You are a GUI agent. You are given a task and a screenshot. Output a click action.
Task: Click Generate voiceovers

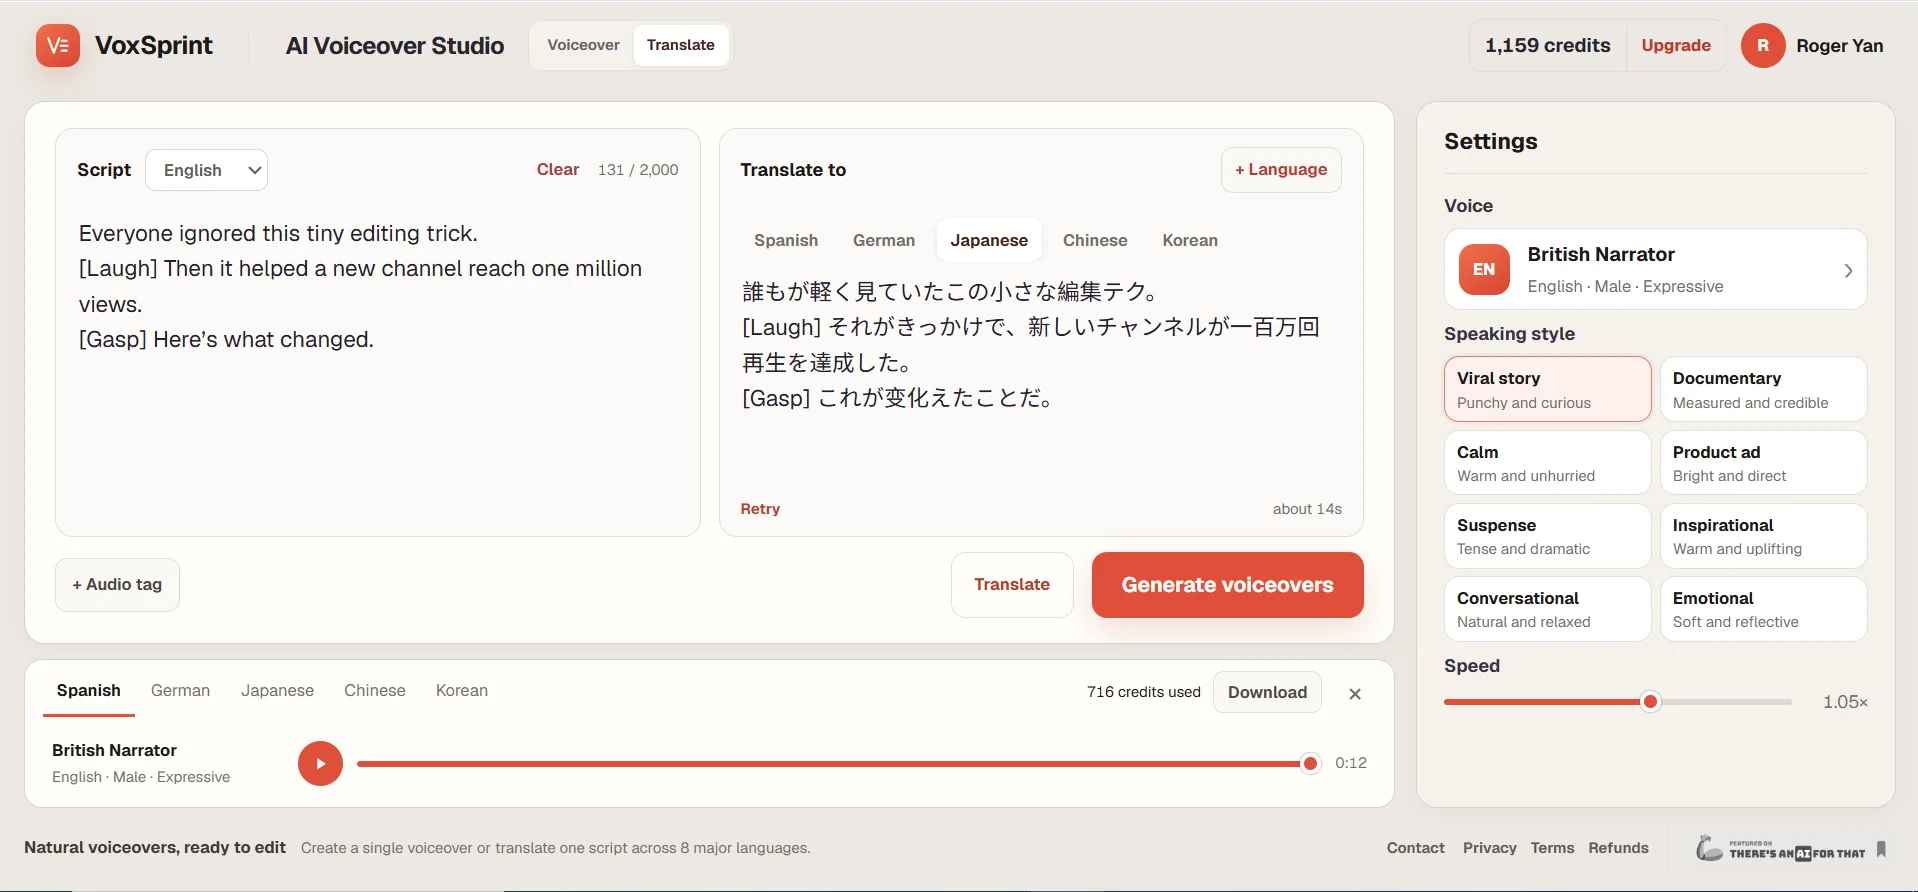pos(1227,585)
